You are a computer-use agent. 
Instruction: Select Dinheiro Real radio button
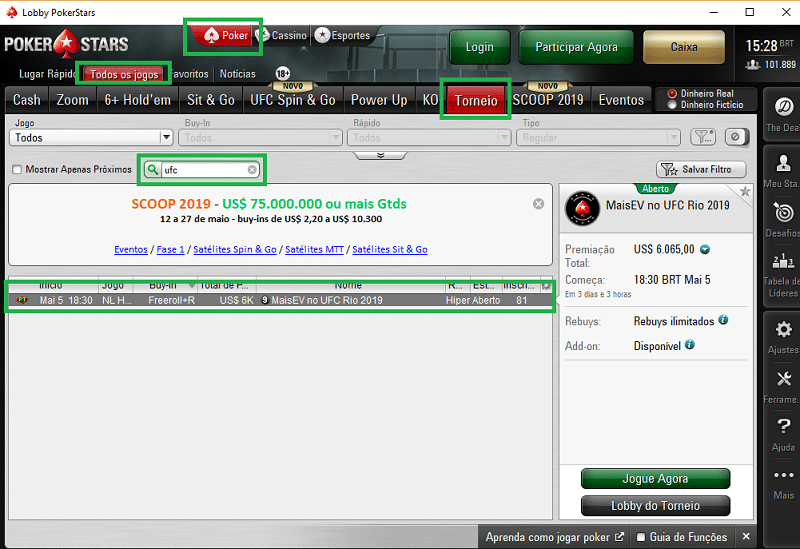672,93
